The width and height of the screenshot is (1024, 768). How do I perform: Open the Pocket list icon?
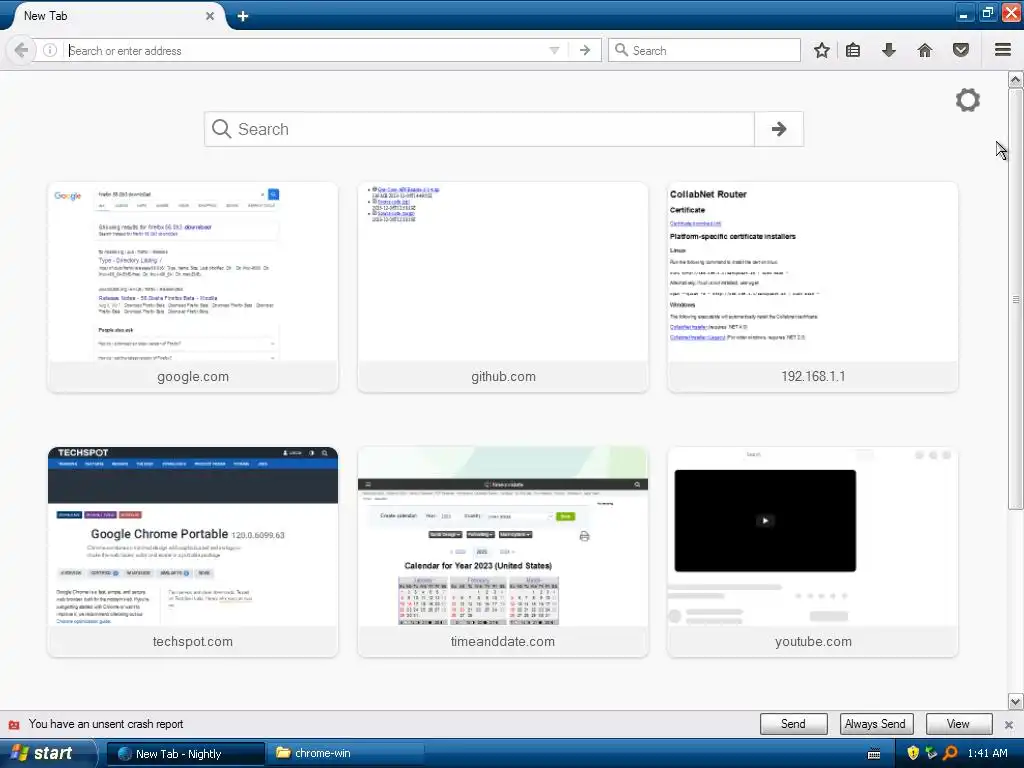(x=961, y=50)
